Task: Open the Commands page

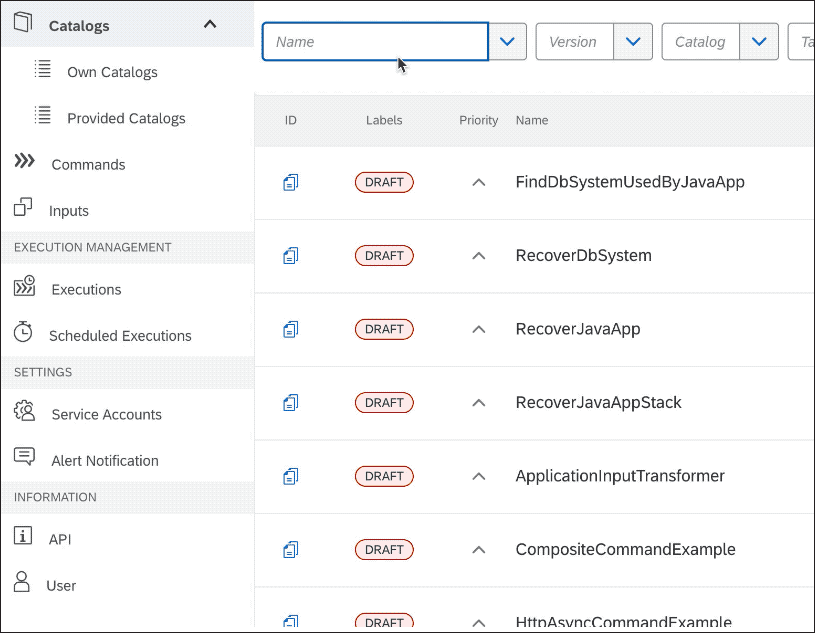Action: tap(88, 165)
